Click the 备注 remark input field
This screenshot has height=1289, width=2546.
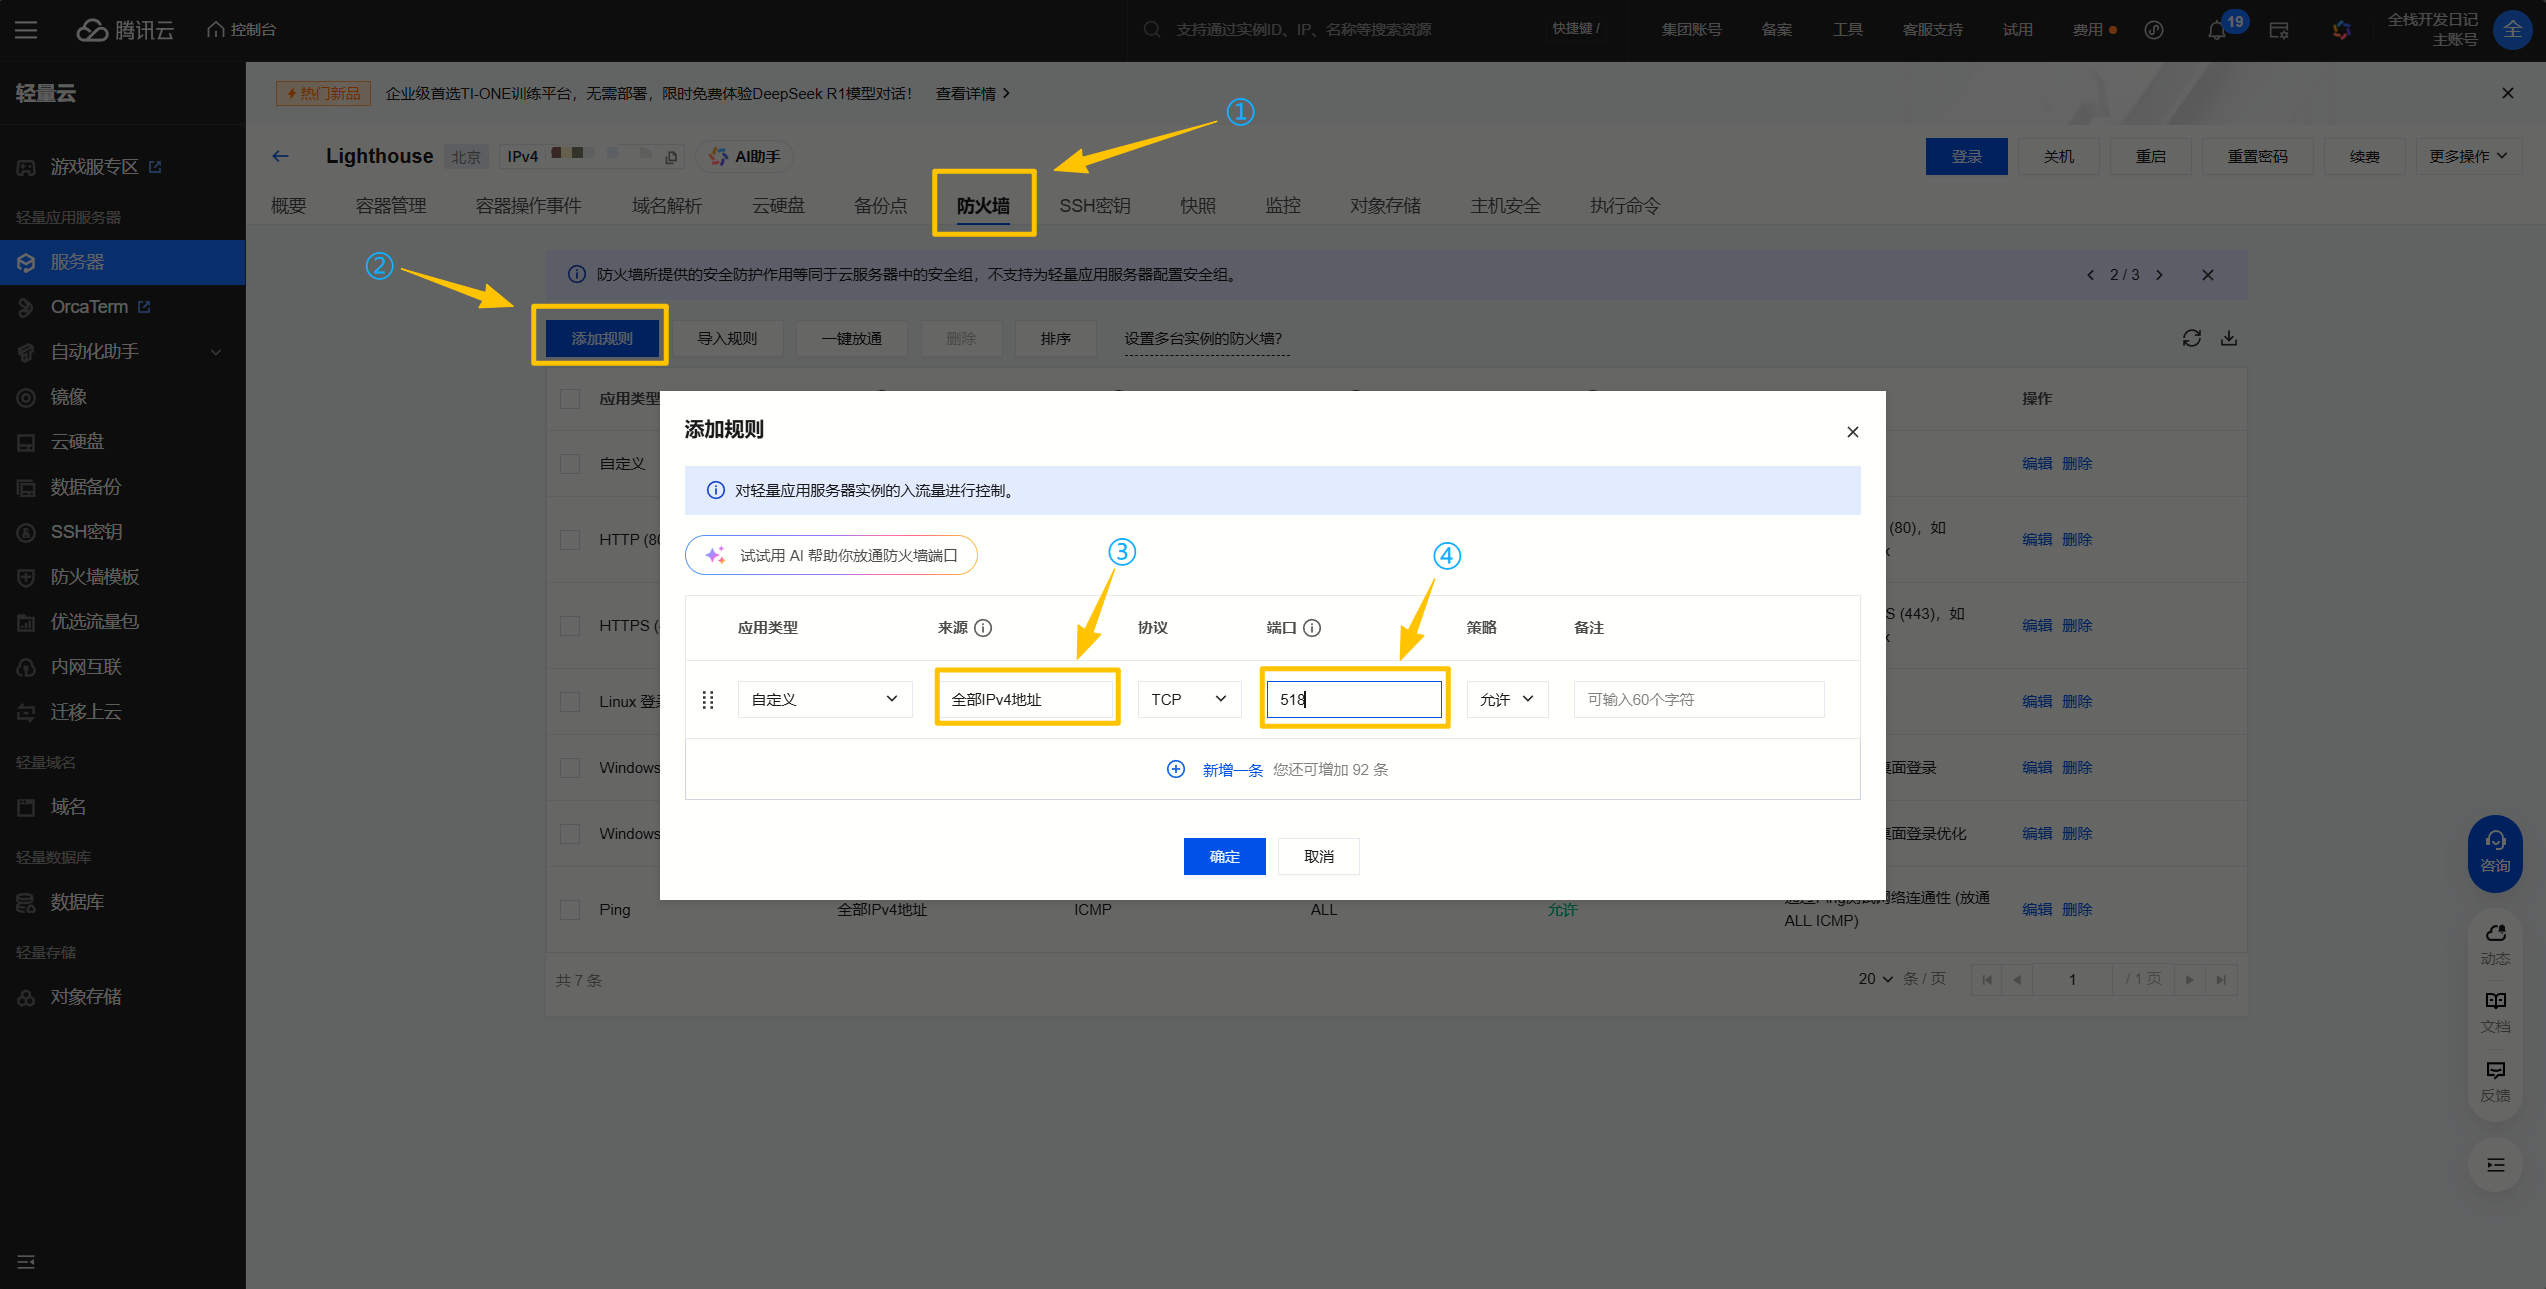click(x=1698, y=699)
